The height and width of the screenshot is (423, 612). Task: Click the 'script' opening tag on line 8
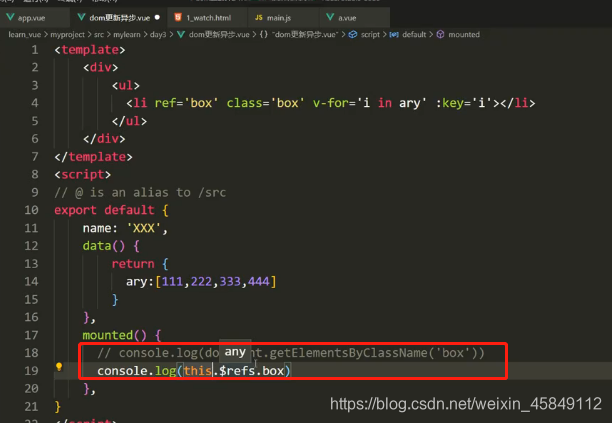pos(83,174)
